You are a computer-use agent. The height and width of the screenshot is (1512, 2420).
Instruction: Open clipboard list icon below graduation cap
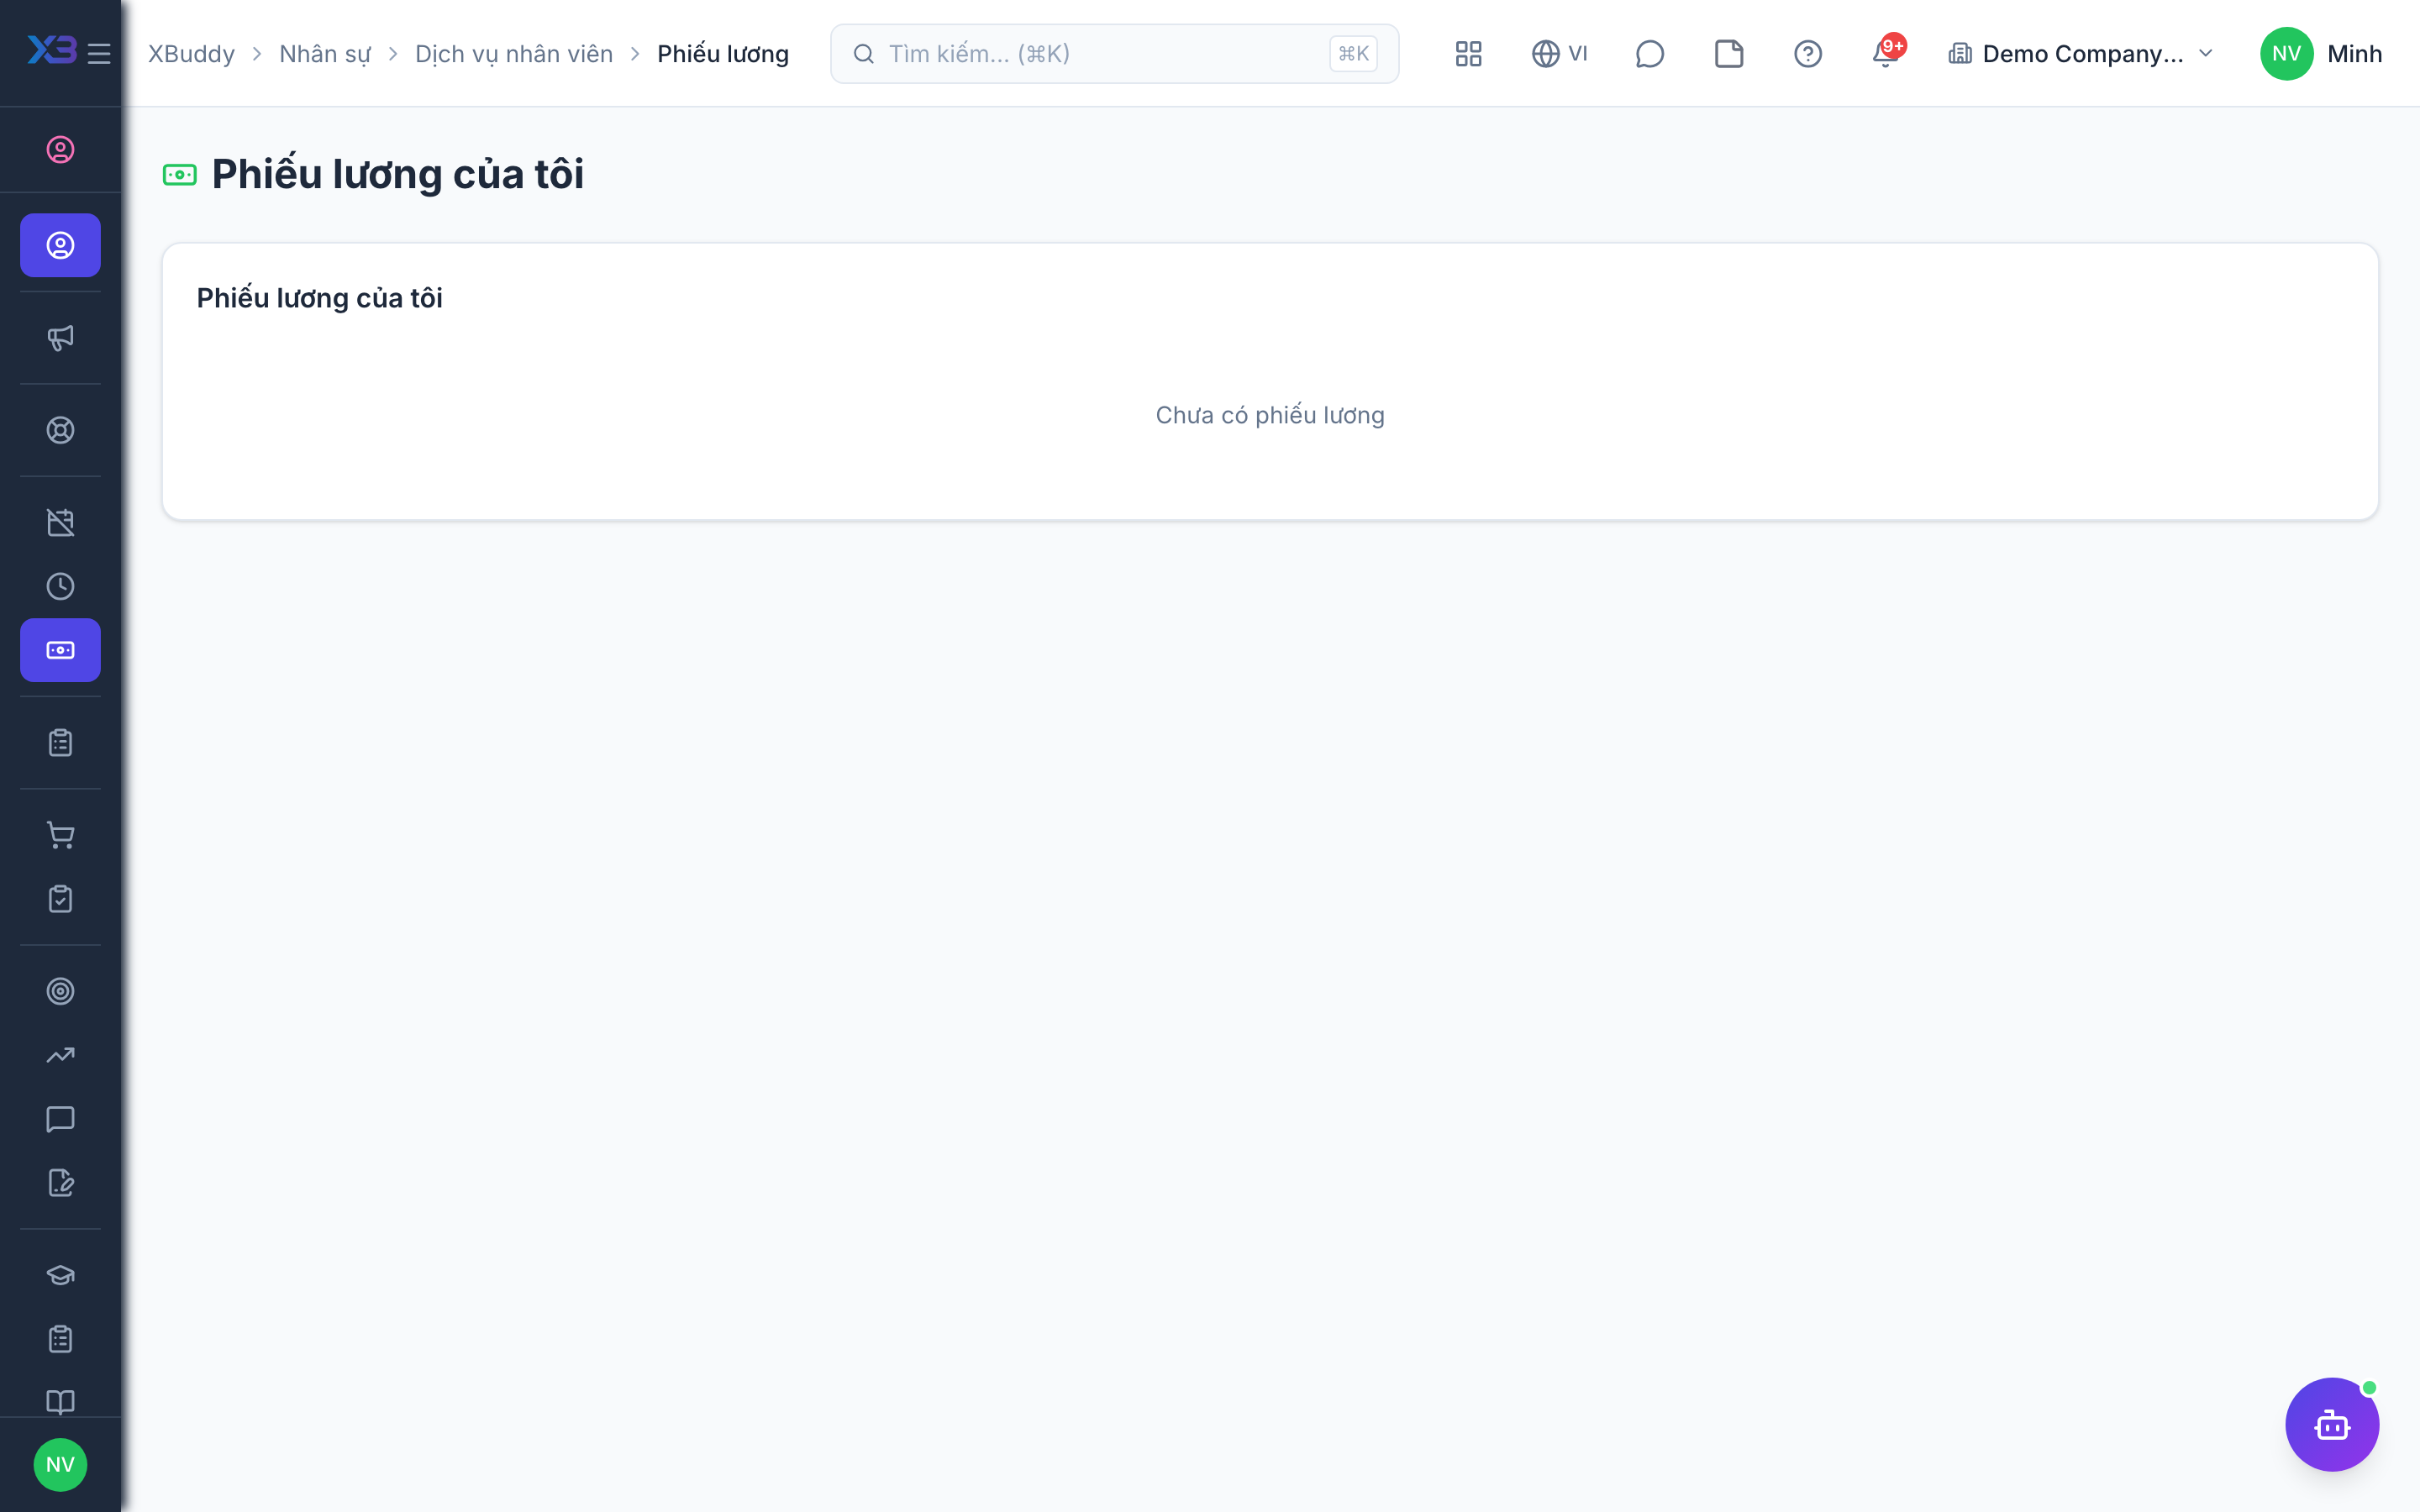(x=60, y=1339)
